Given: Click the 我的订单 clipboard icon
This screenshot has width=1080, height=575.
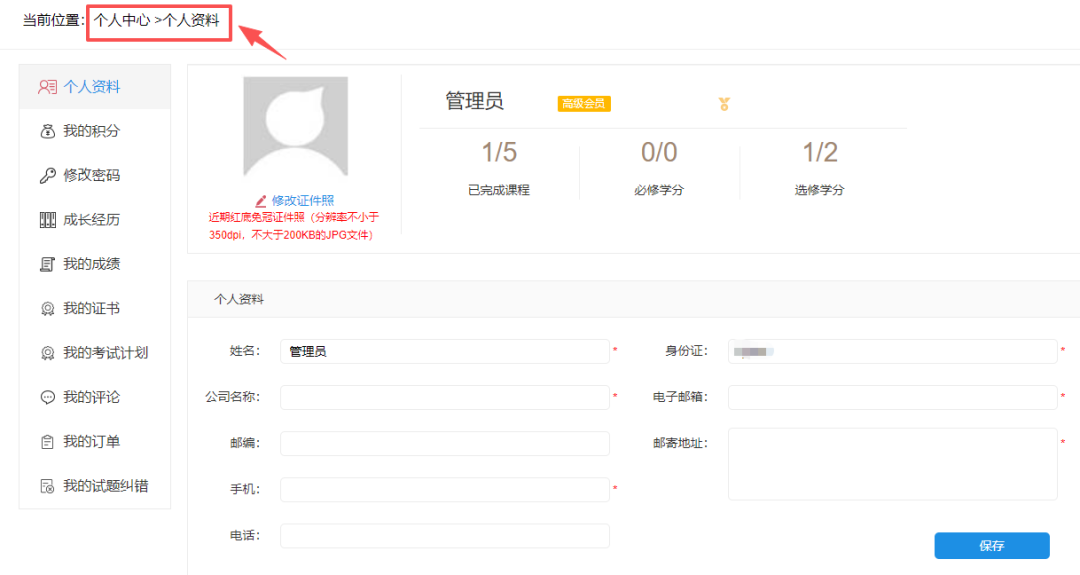Looking at the screenshot, I should (x=47, y=442).
